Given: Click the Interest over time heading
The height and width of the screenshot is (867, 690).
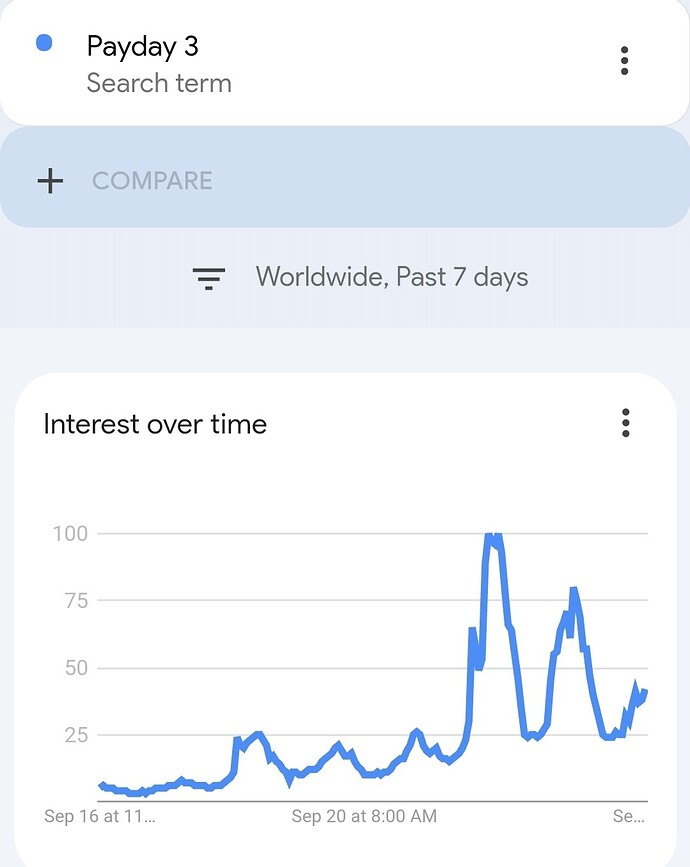Looking at the screenshot, I should pos(155,425).
